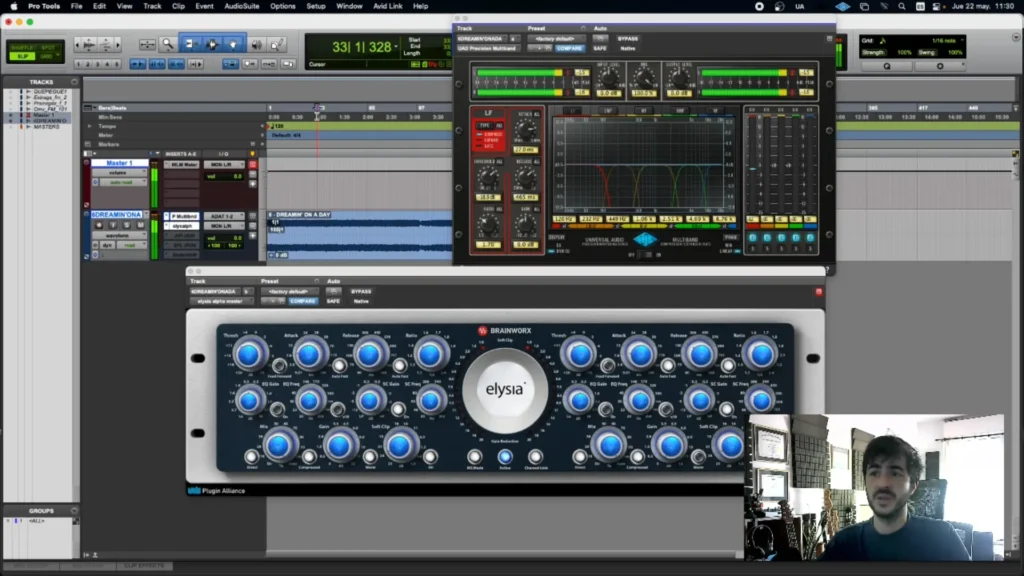This screenshot has height=576, width=1024.
Task: Open macOS Spotlight search
Action: tap(901, 7)
